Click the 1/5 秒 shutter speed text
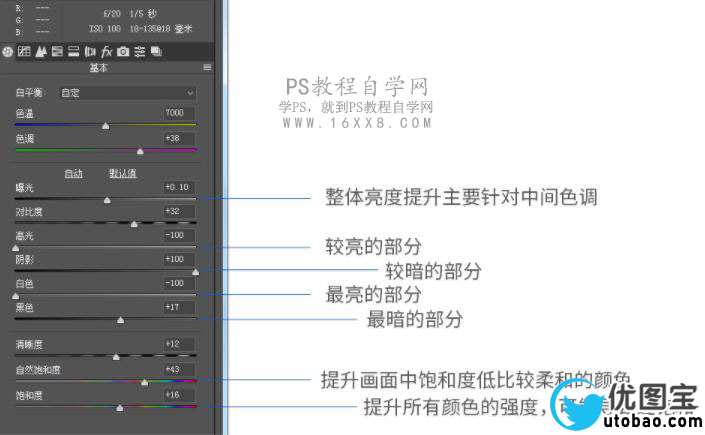The height and width of the screenshot is (435, 705). pos(143,13)
